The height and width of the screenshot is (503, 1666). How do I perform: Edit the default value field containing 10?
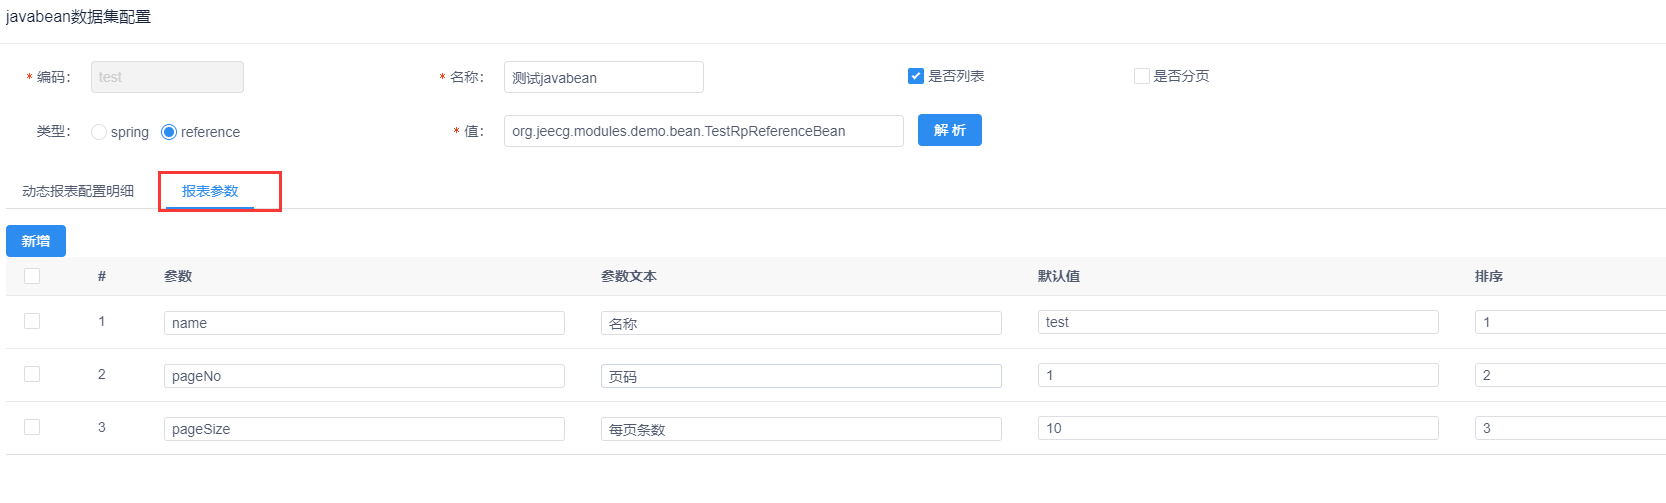[x=1238, y=428]
